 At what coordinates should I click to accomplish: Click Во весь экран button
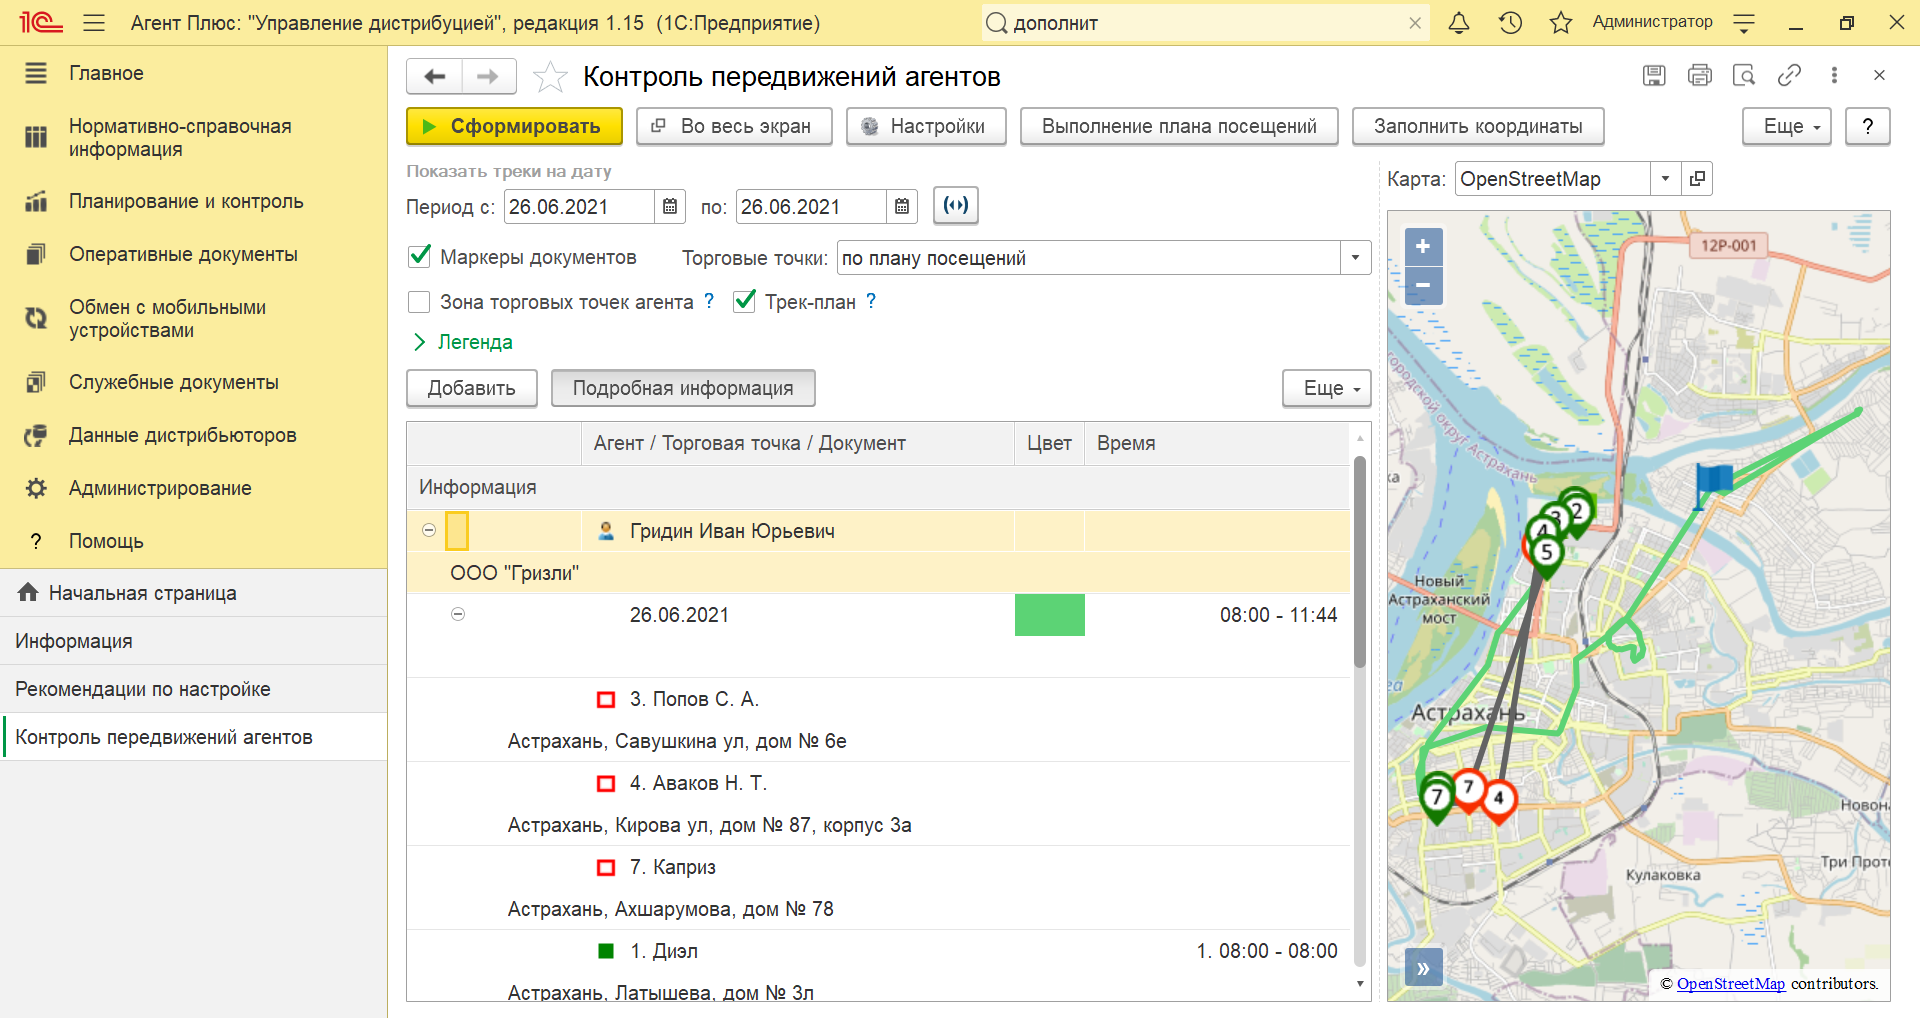[x=734, y=126]
